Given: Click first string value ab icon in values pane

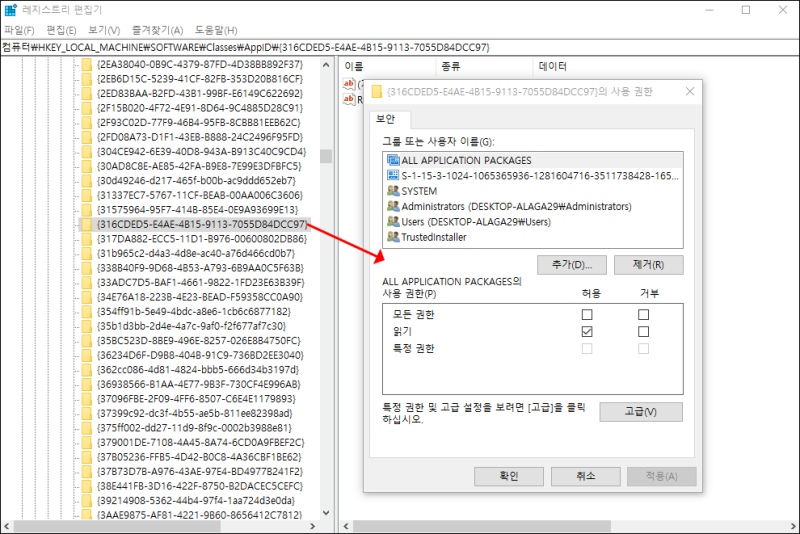Looking at the screenshot, I should coord(349,84).
